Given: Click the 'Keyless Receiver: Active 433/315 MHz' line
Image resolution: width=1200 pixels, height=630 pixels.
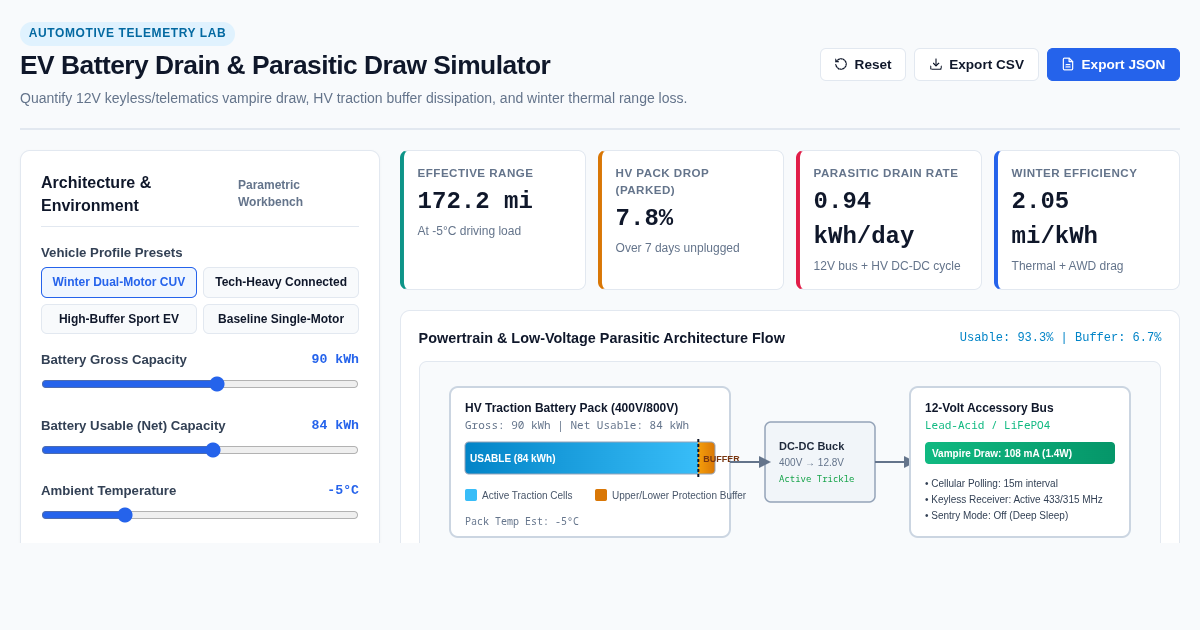Looking at the screenshot, I should click(x=1014, y=499).
